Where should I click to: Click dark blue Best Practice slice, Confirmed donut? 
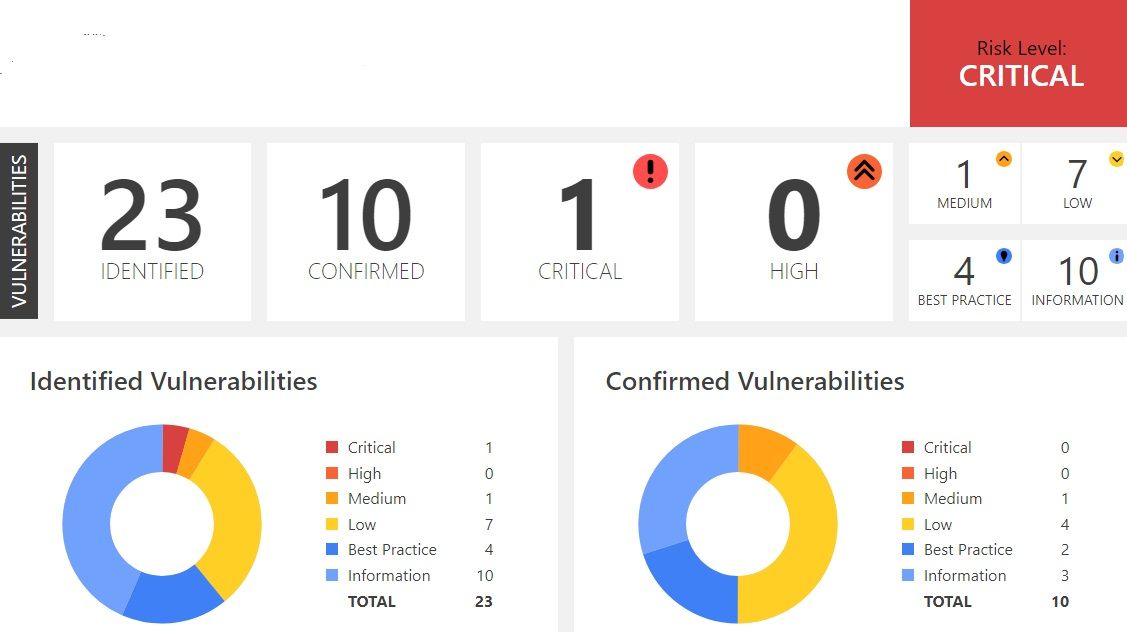point(696,580)
